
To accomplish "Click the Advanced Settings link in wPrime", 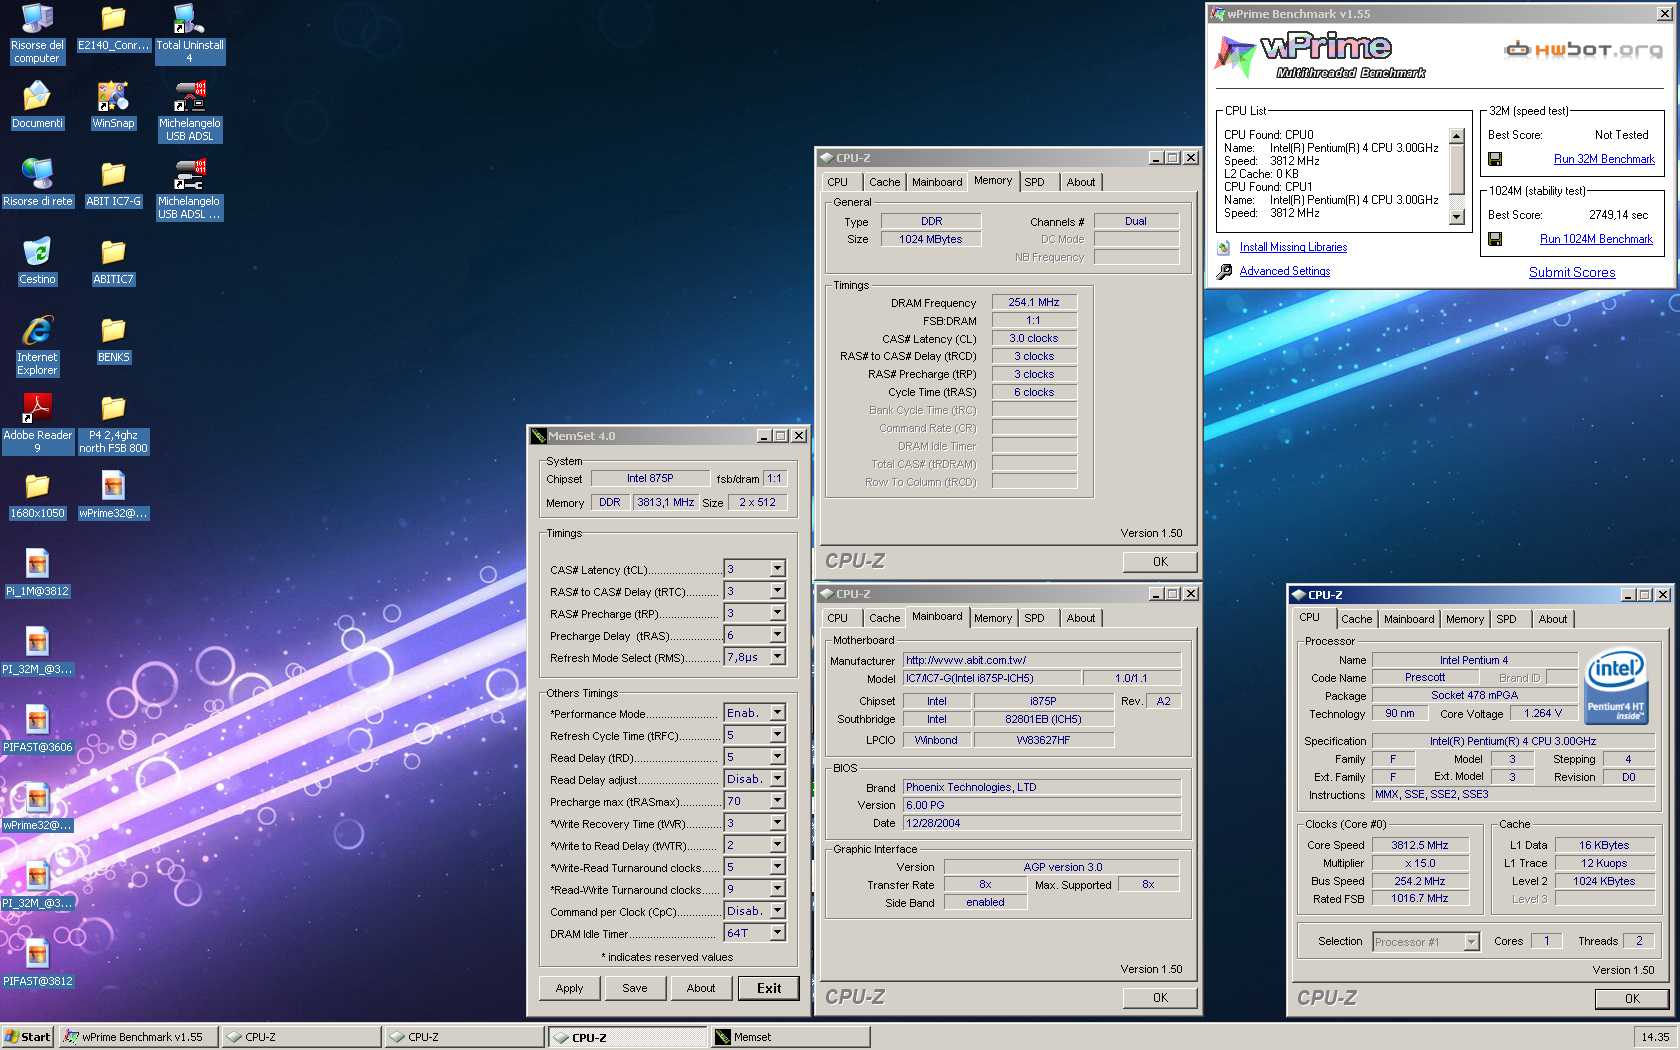I will [x=1285, y=271].
